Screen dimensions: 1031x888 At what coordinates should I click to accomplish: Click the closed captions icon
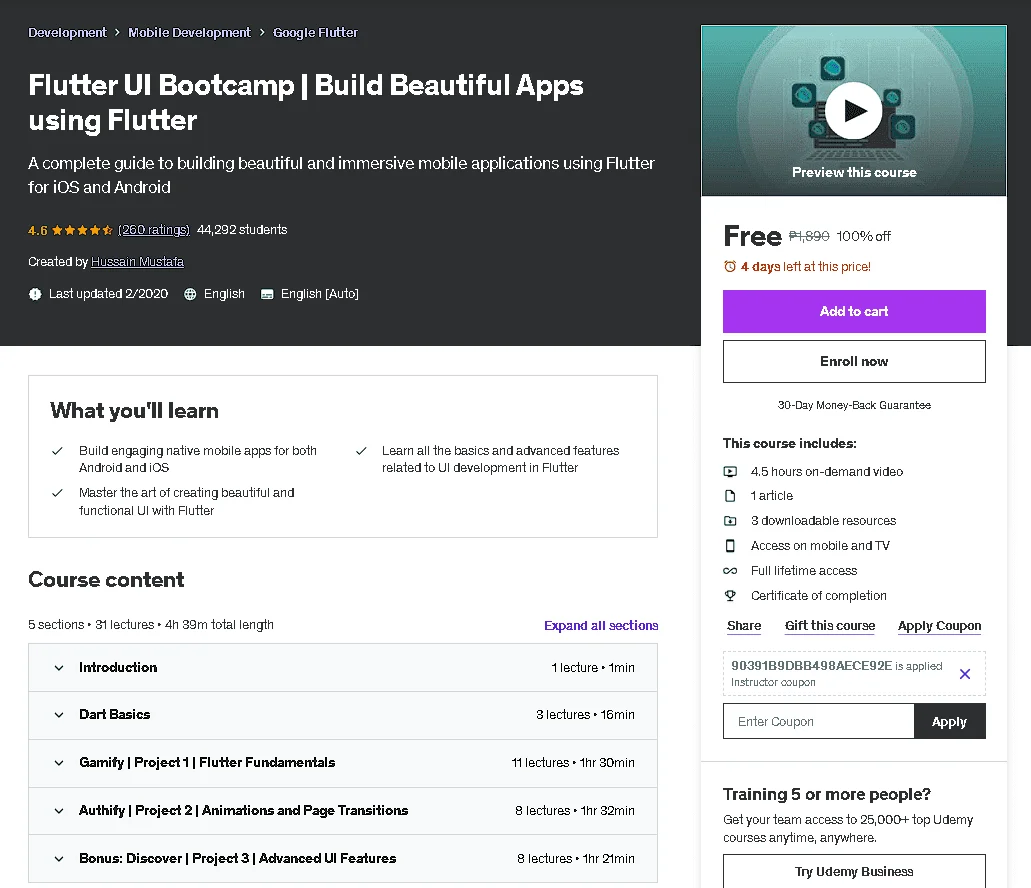click(267, 294)
